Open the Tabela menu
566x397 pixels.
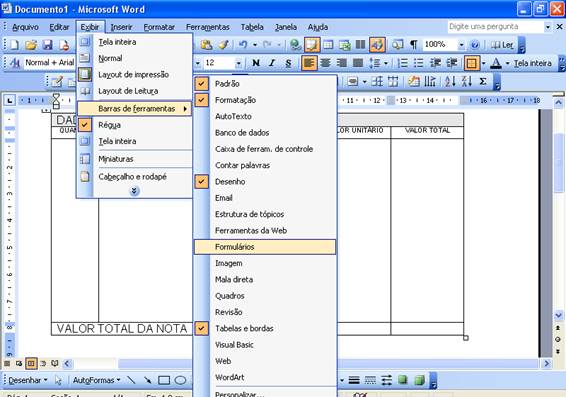click(x=252, y=27)
